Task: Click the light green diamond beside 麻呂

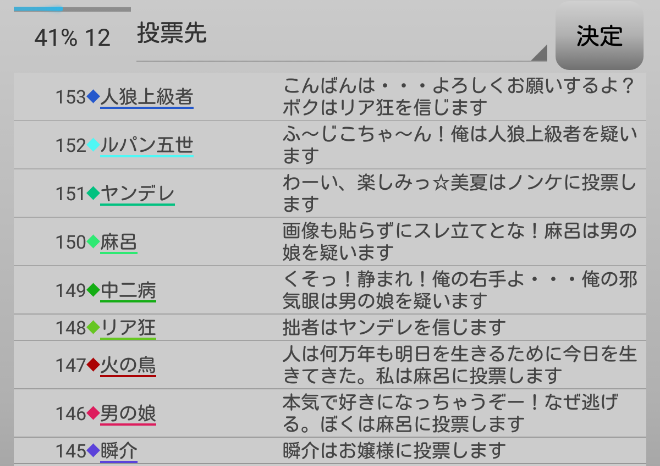Action: [x=94, y=241]
